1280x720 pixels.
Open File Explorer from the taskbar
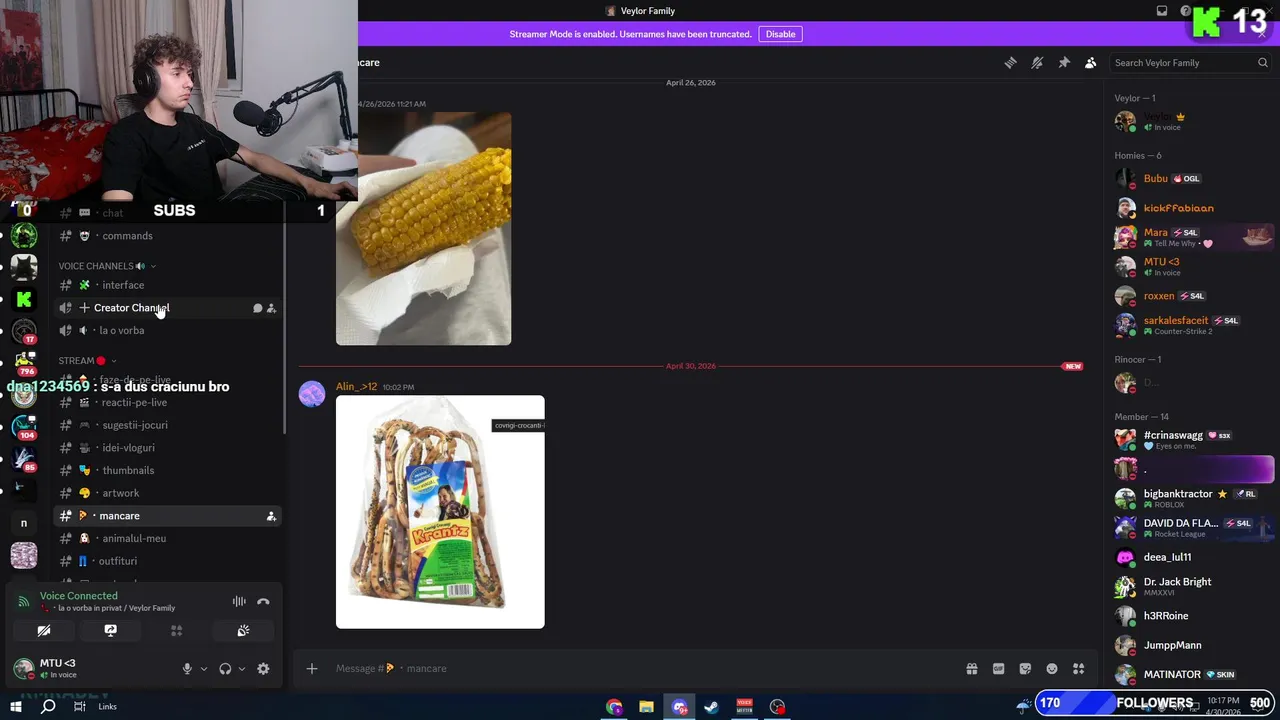coord(646,707)
